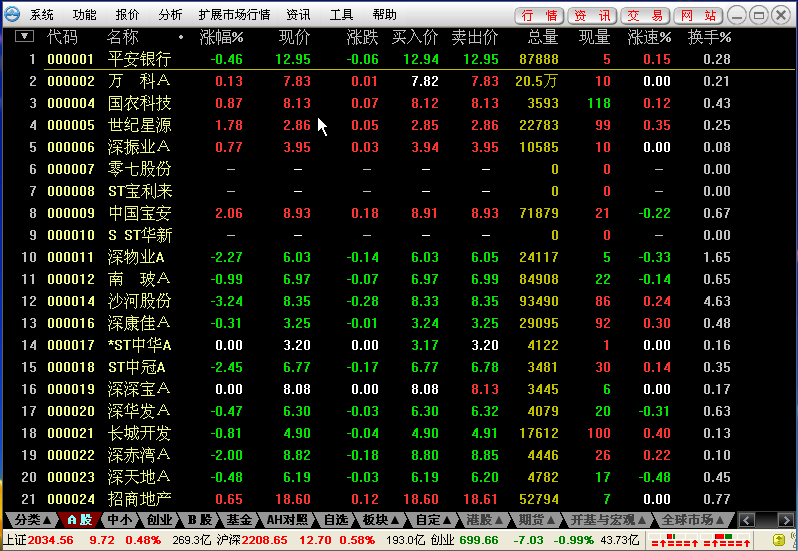Select the 深赤湾A stock
798x551 pixels.
pos(399,455)
